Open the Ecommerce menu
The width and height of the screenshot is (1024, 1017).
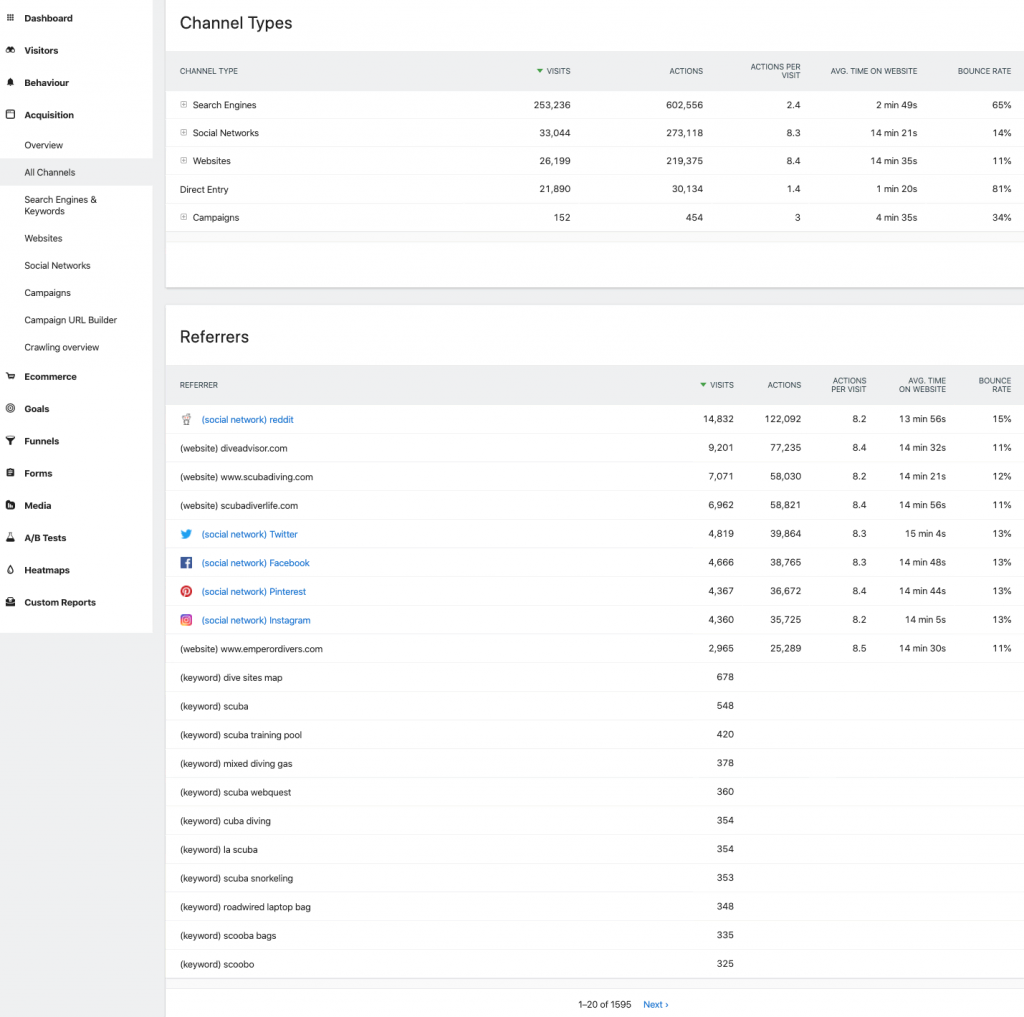pos(50,377)
